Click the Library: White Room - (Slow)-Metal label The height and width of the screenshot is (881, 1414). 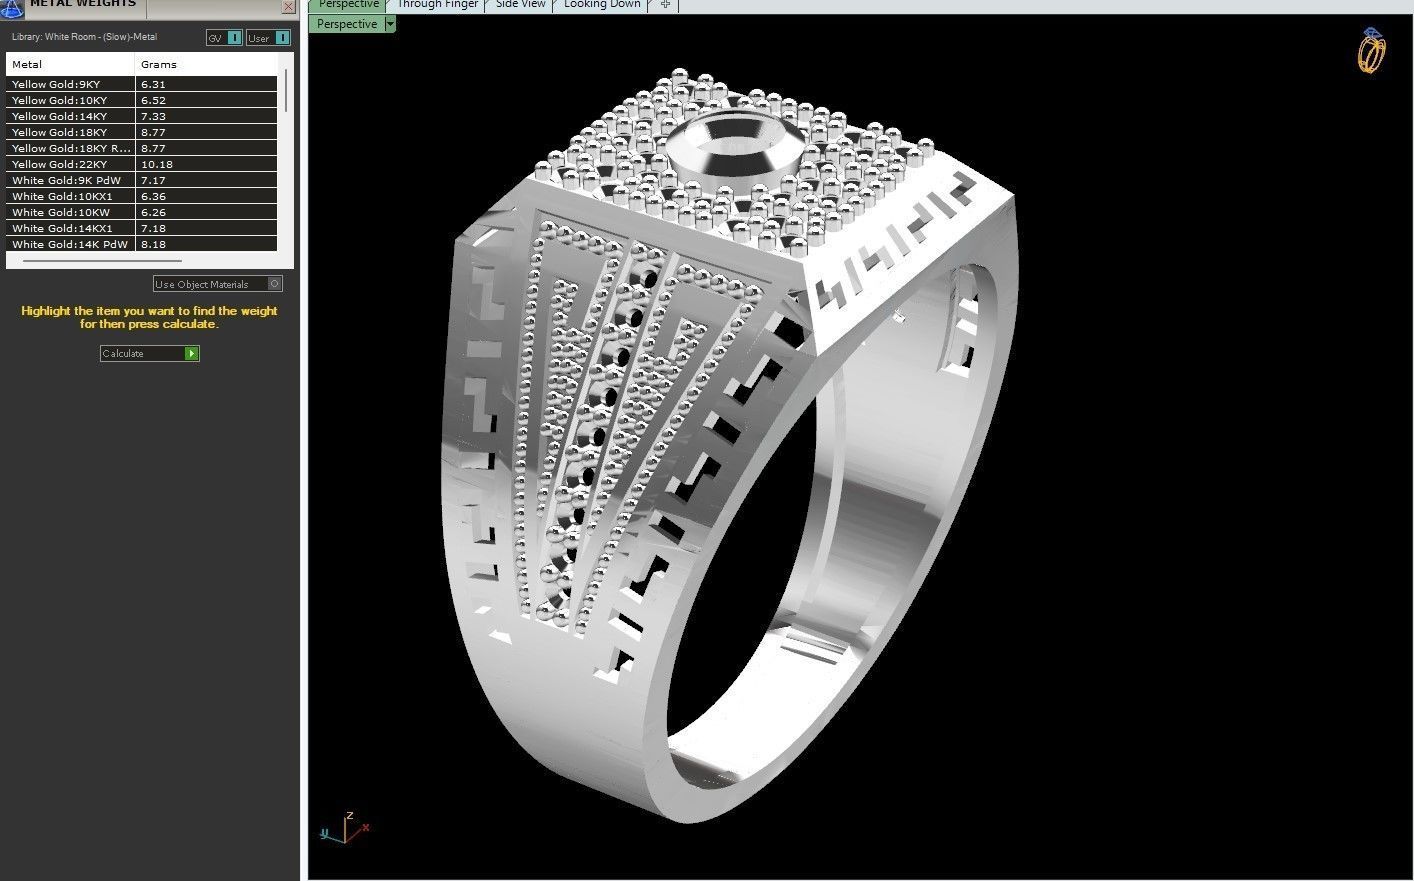click(84, 37)
